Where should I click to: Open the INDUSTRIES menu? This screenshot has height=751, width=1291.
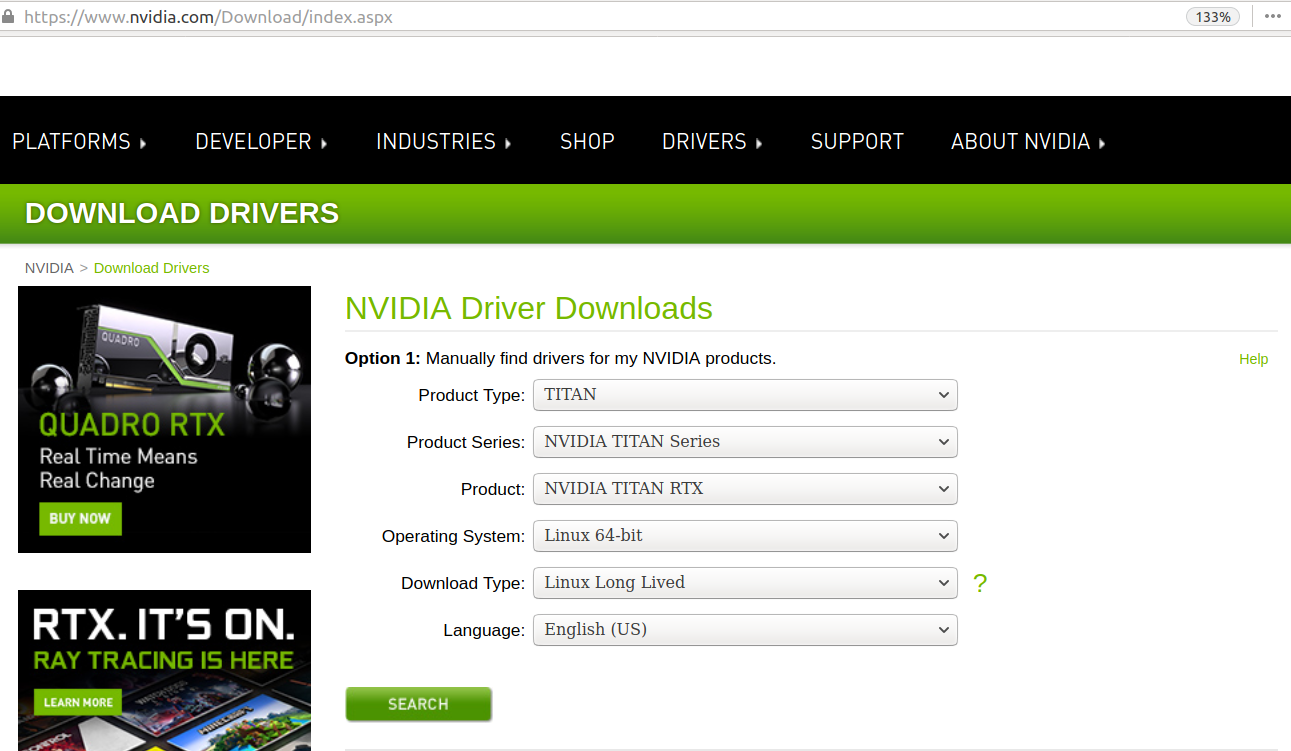pos(444,142)
